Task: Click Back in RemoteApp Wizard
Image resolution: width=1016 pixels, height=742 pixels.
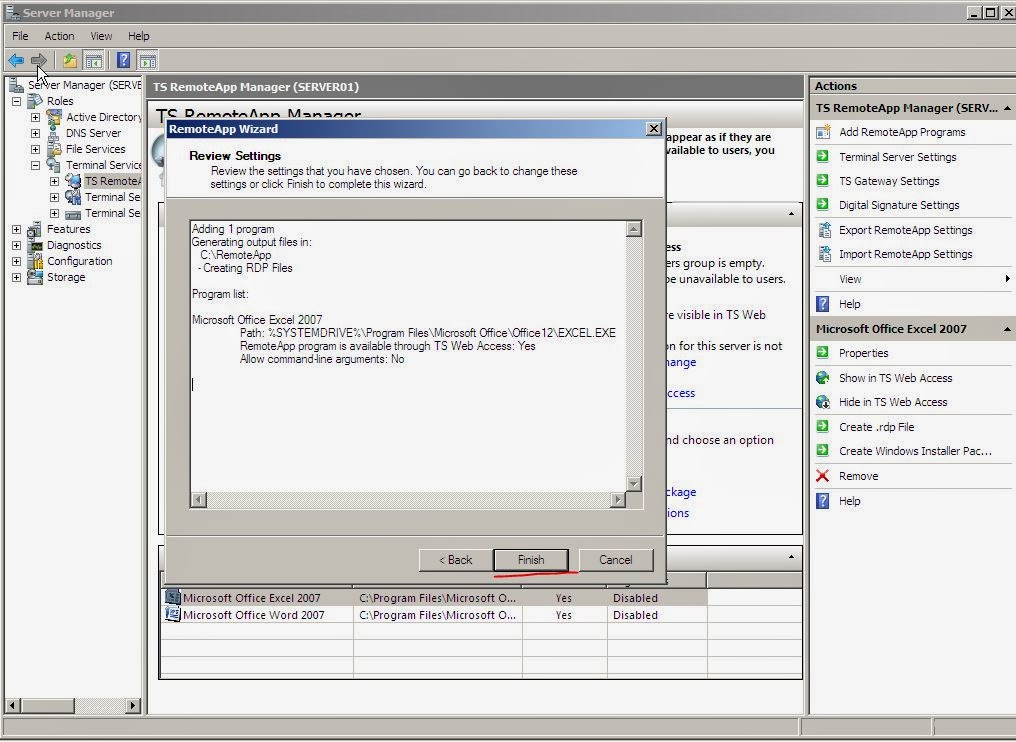Action: click(x=456, y=560)
